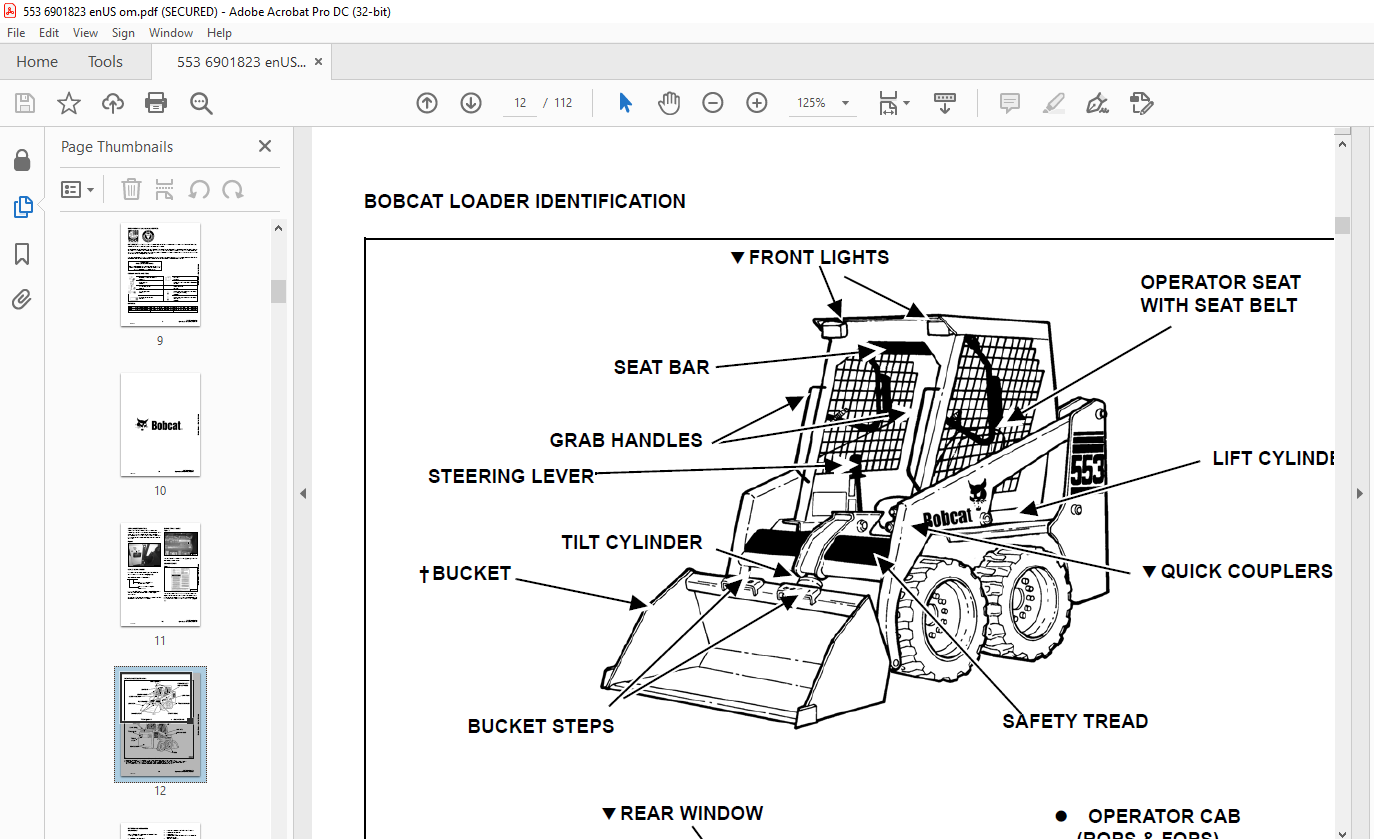Click the FRONT LIGHTS label
The image size is (1374, 839).
point(819,257)
